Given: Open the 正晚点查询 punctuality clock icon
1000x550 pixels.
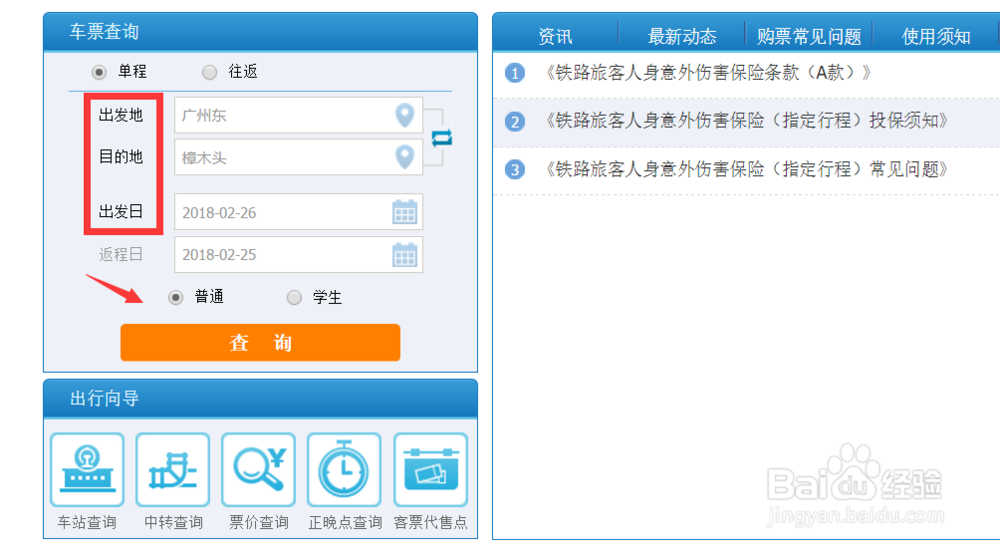Looking at the screenshot, I should 344,470.
